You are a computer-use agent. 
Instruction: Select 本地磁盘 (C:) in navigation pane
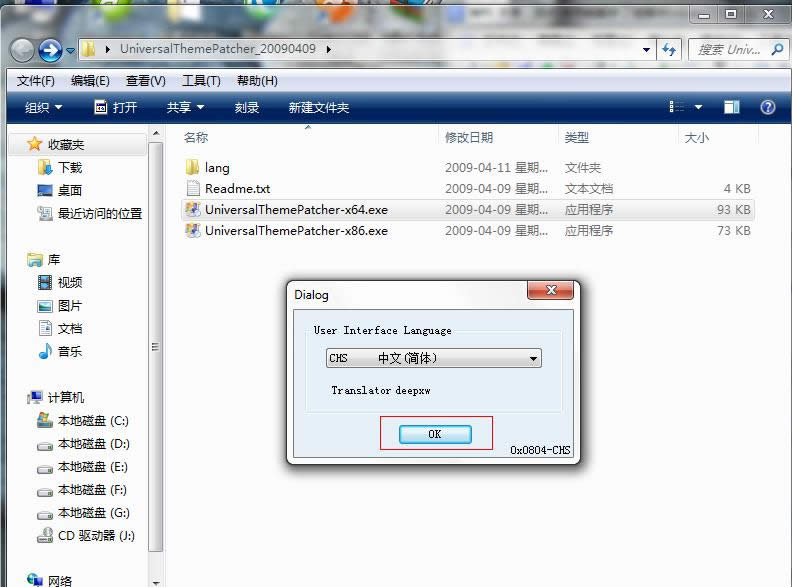point(92,421)
